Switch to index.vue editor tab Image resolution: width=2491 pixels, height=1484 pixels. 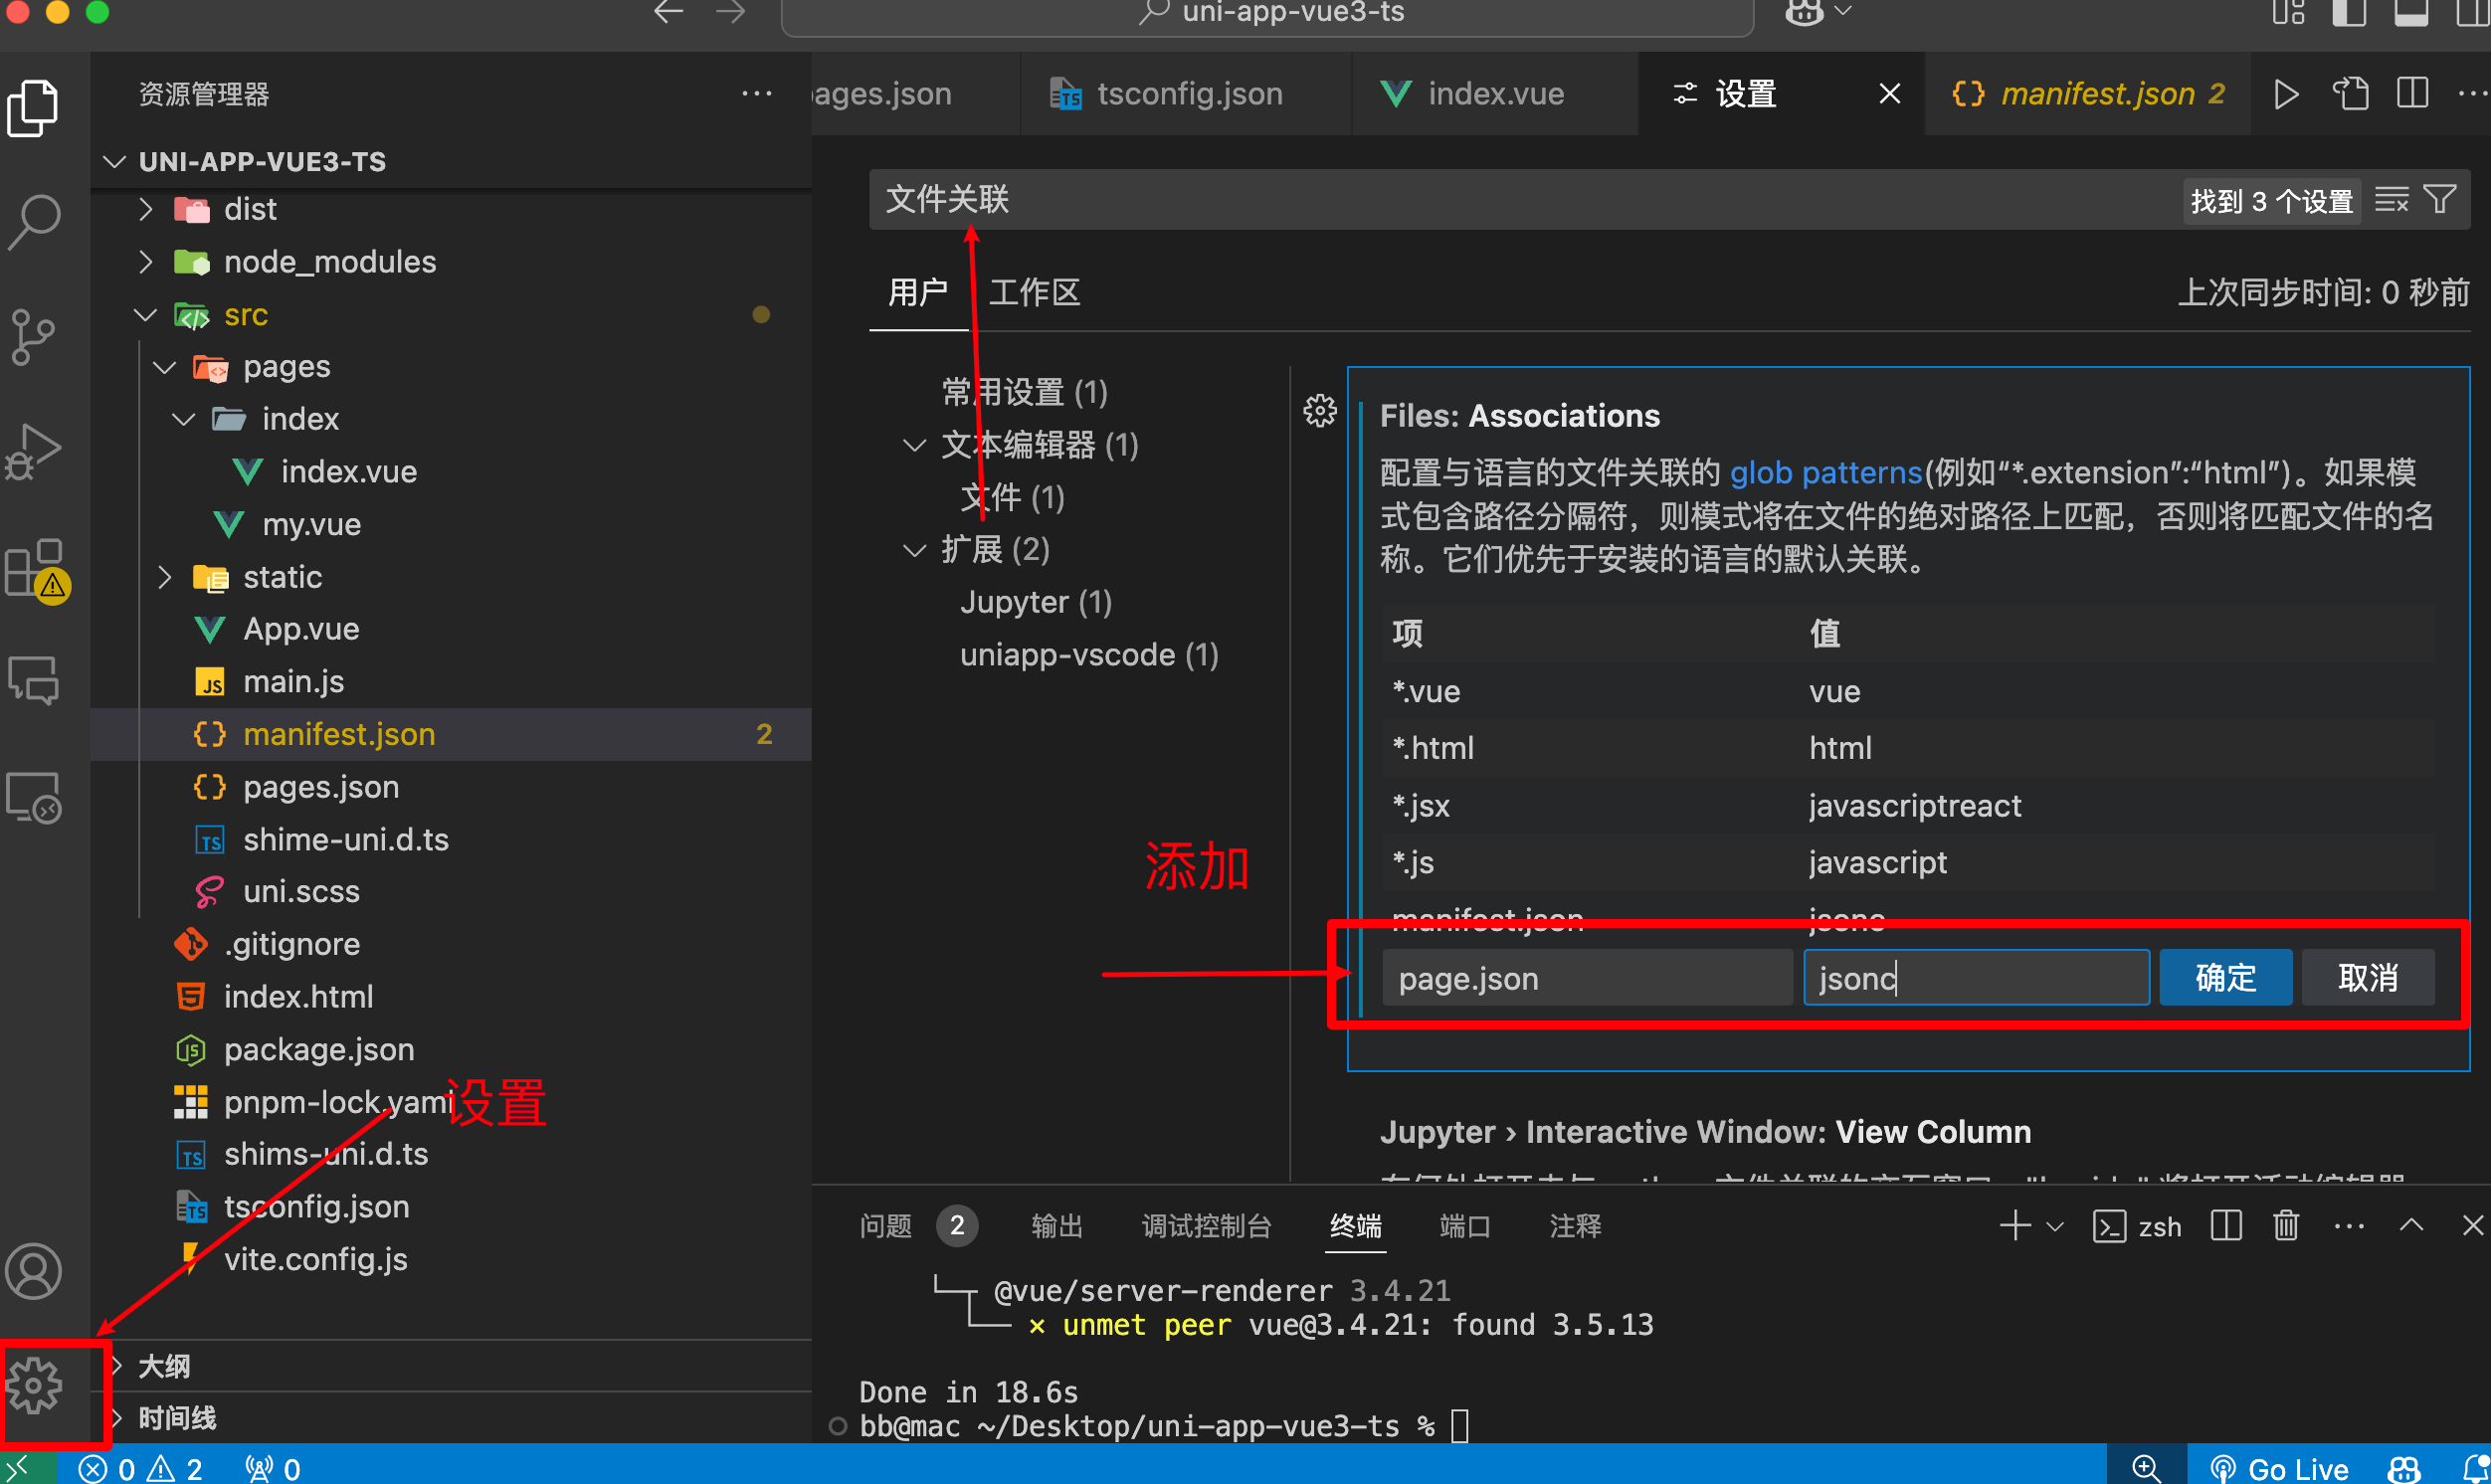point(1495,94)
